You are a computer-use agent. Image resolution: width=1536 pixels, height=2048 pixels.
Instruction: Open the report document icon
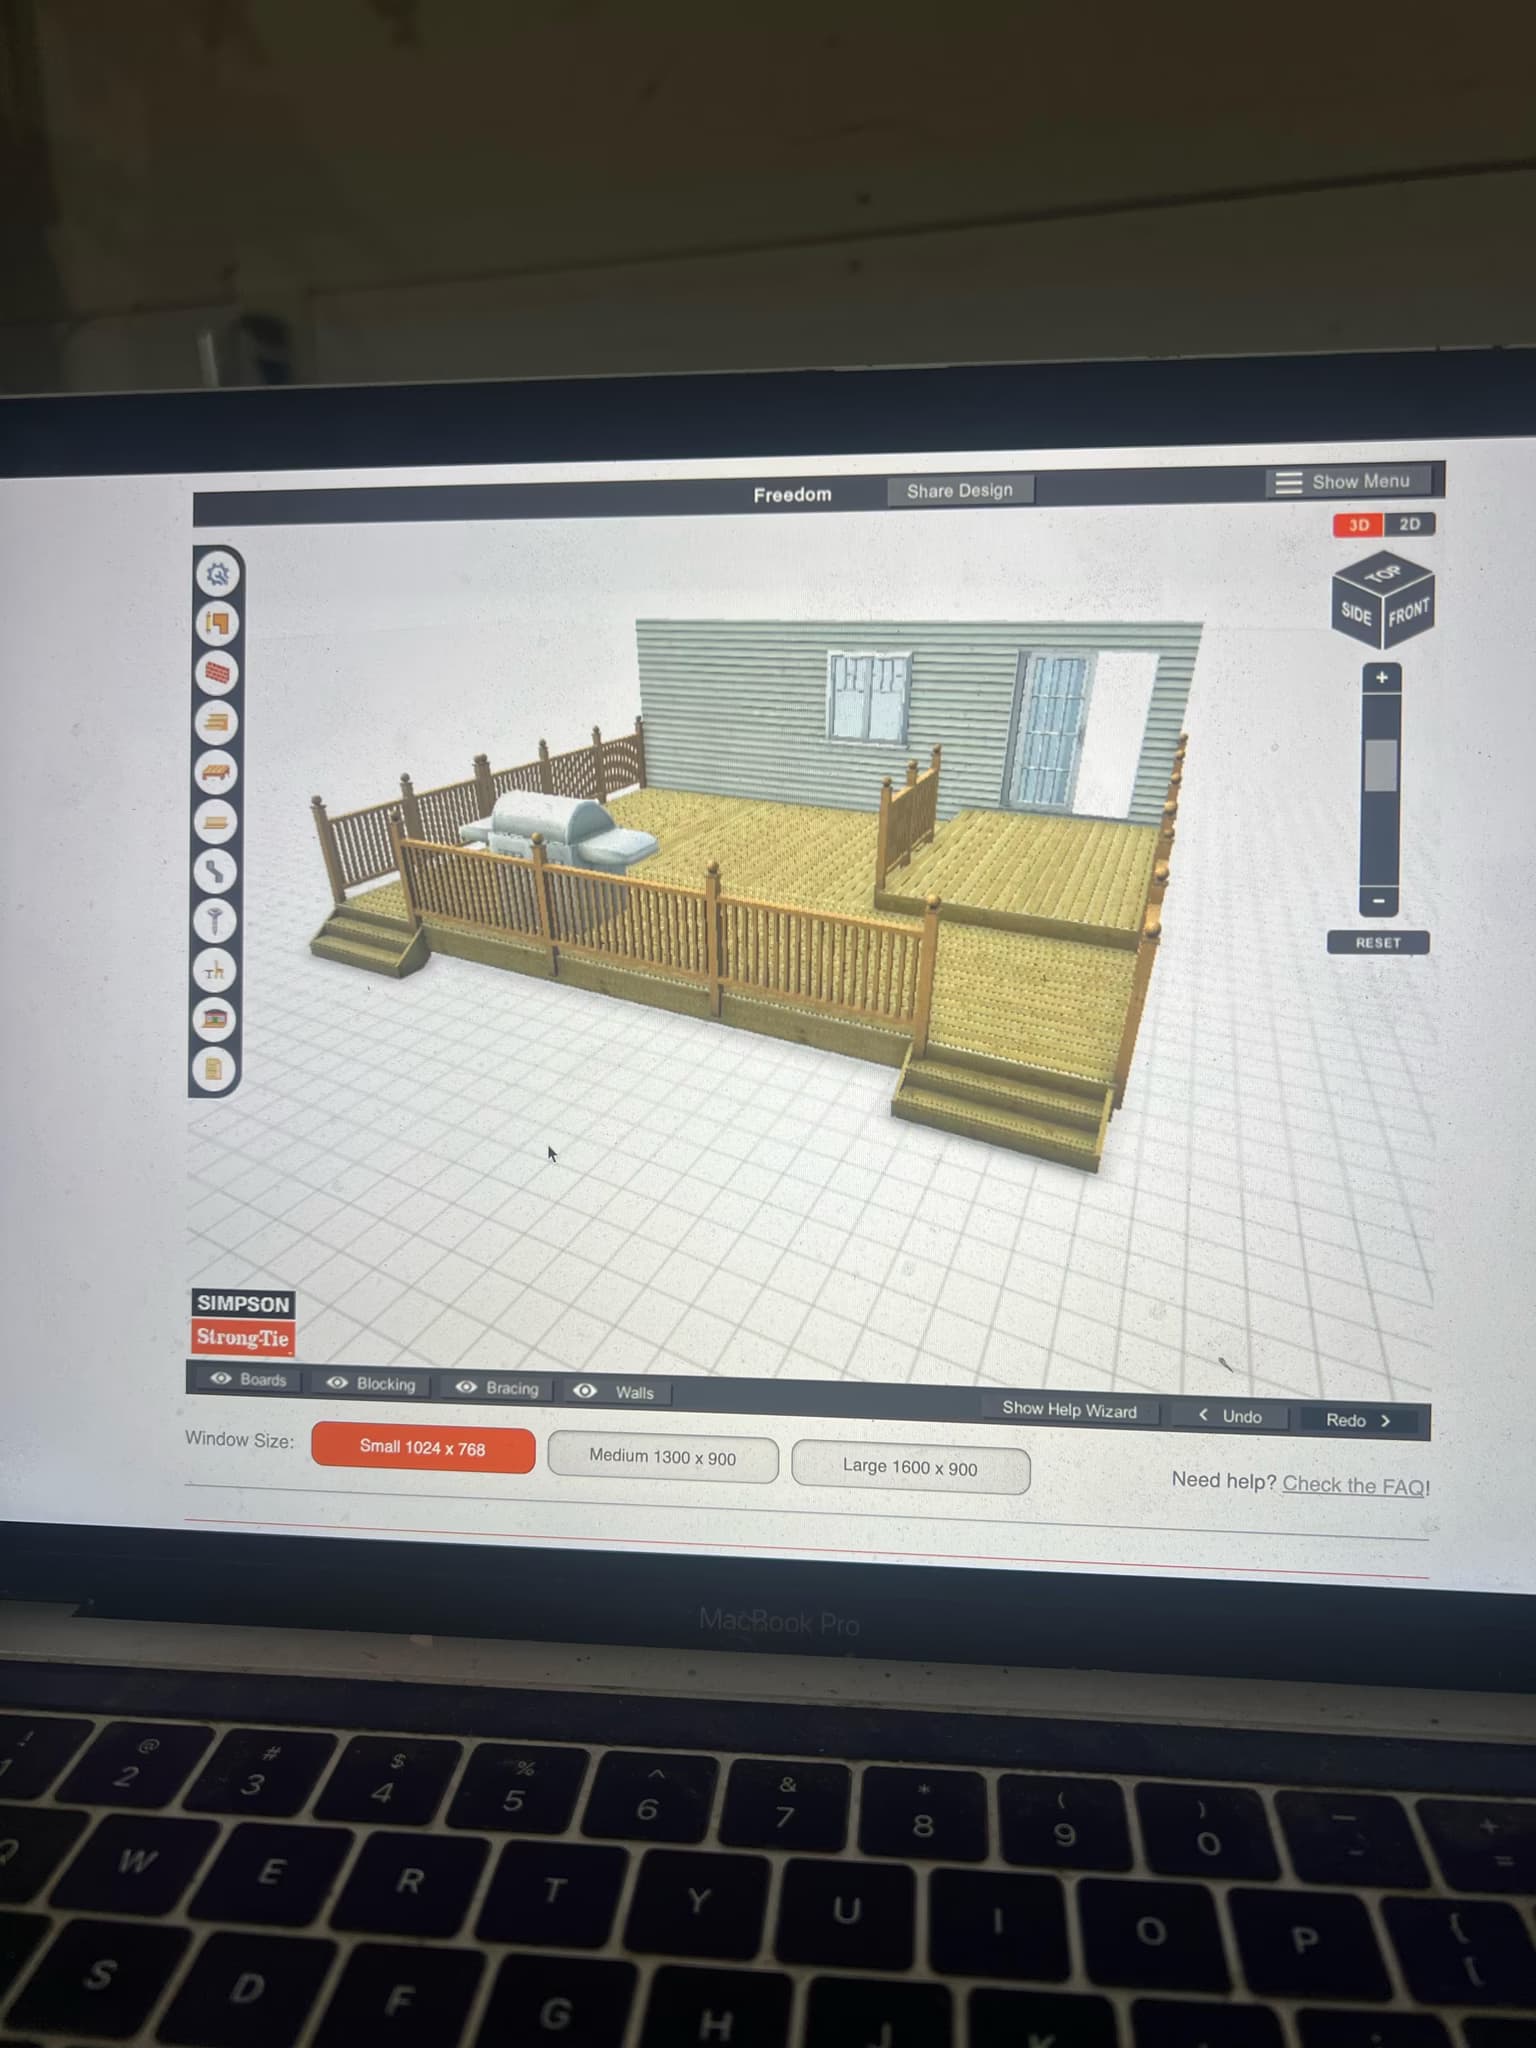coord(214,1069)
